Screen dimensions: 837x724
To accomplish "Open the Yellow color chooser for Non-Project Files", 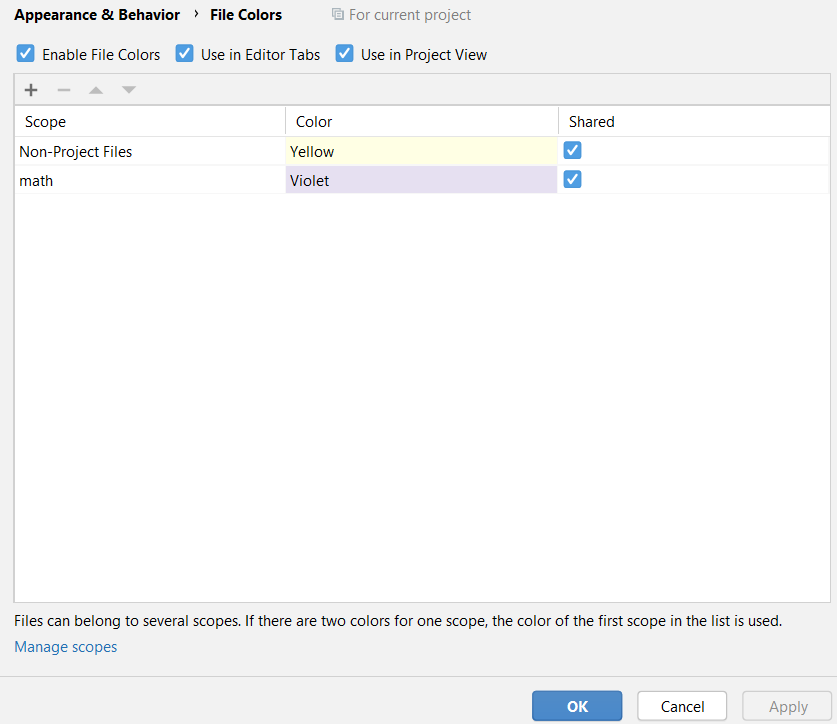I will [420, 150].
